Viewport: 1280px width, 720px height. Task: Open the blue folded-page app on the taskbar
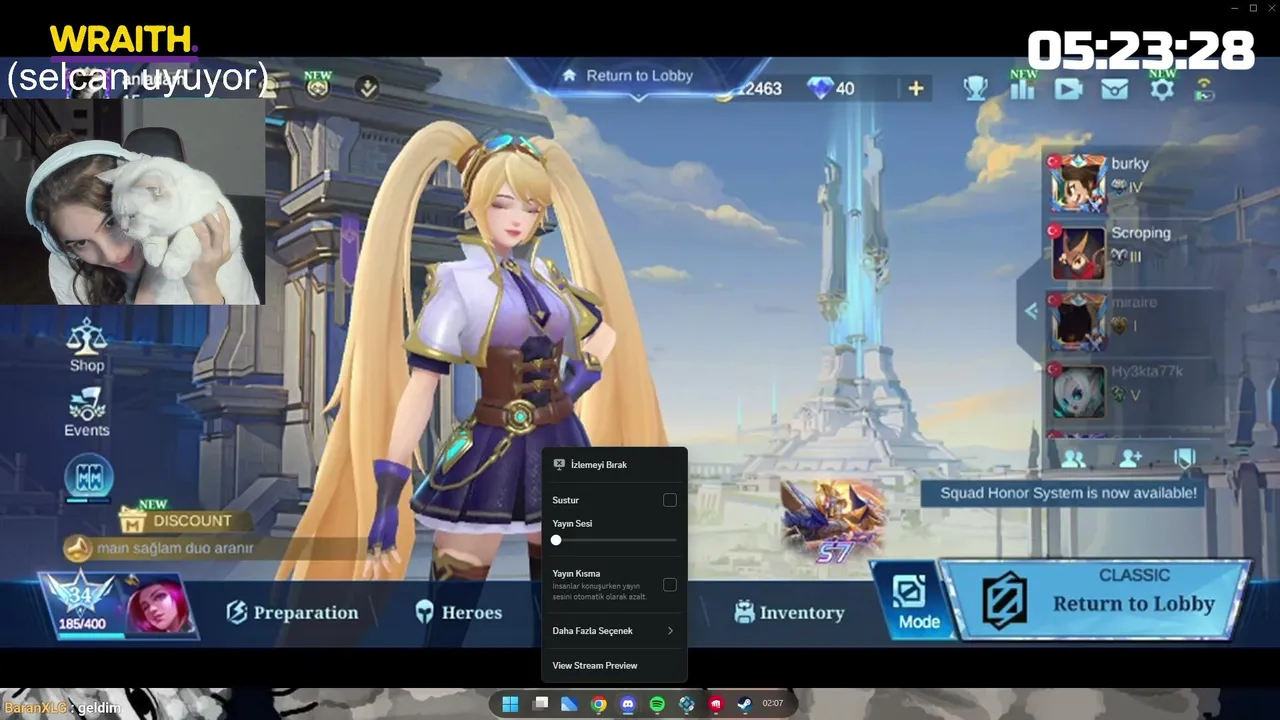click(569, 704)
